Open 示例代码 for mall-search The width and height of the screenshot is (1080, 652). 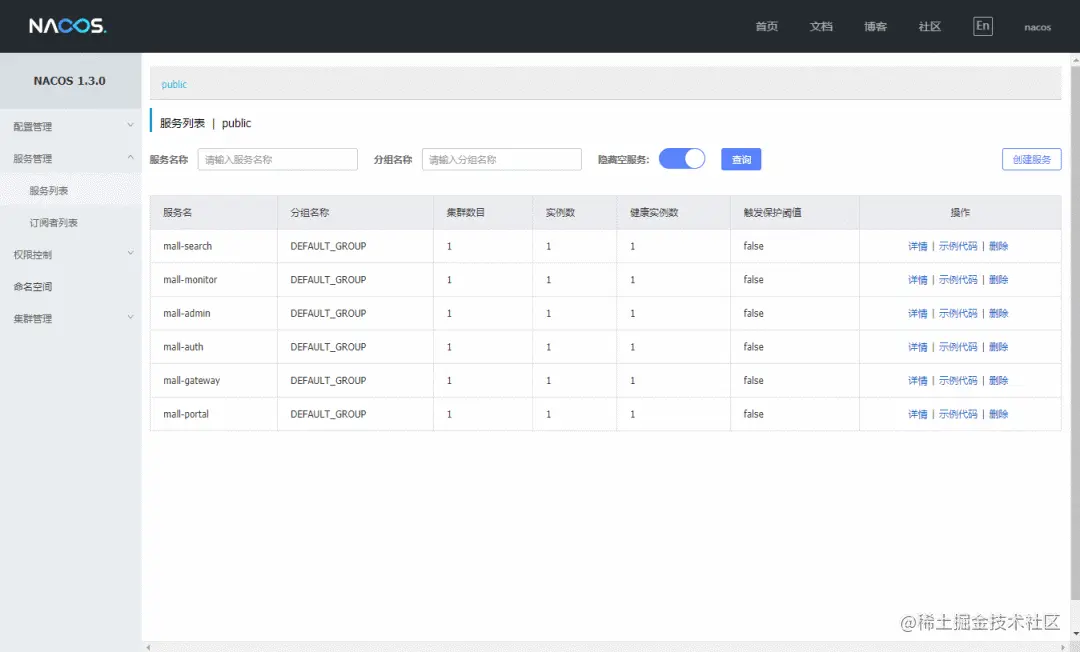958,246
